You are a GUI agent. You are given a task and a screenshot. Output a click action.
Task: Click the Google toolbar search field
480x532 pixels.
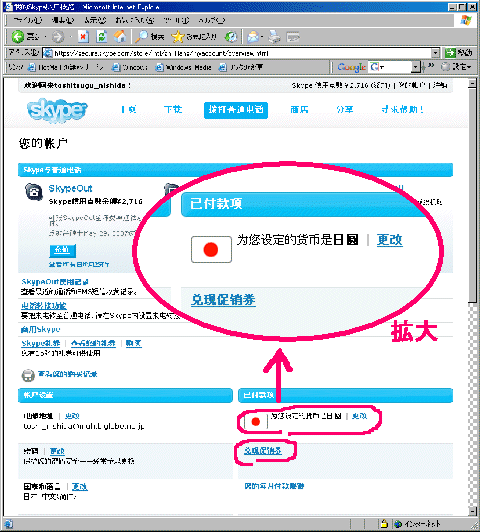[395, 67]
